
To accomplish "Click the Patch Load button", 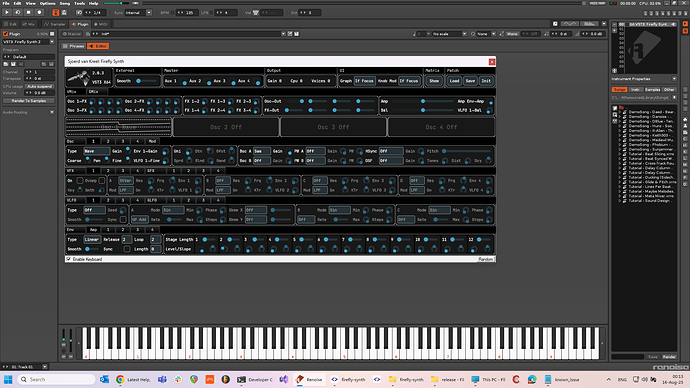I will point(454,81).
